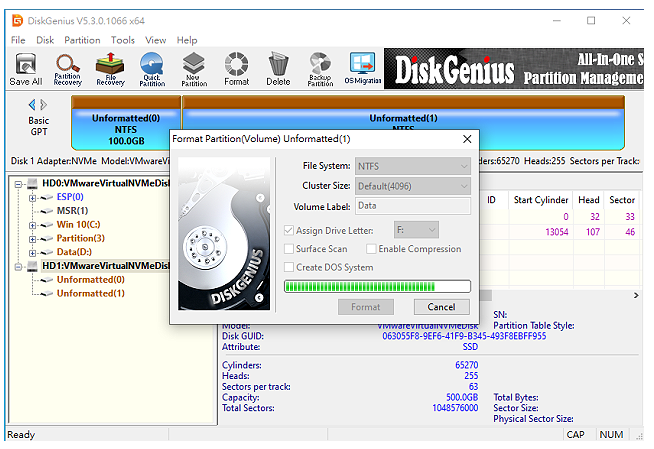Click the CAP indicator in status bar
This screenshot has width=654, height=449.
point(576,434)
